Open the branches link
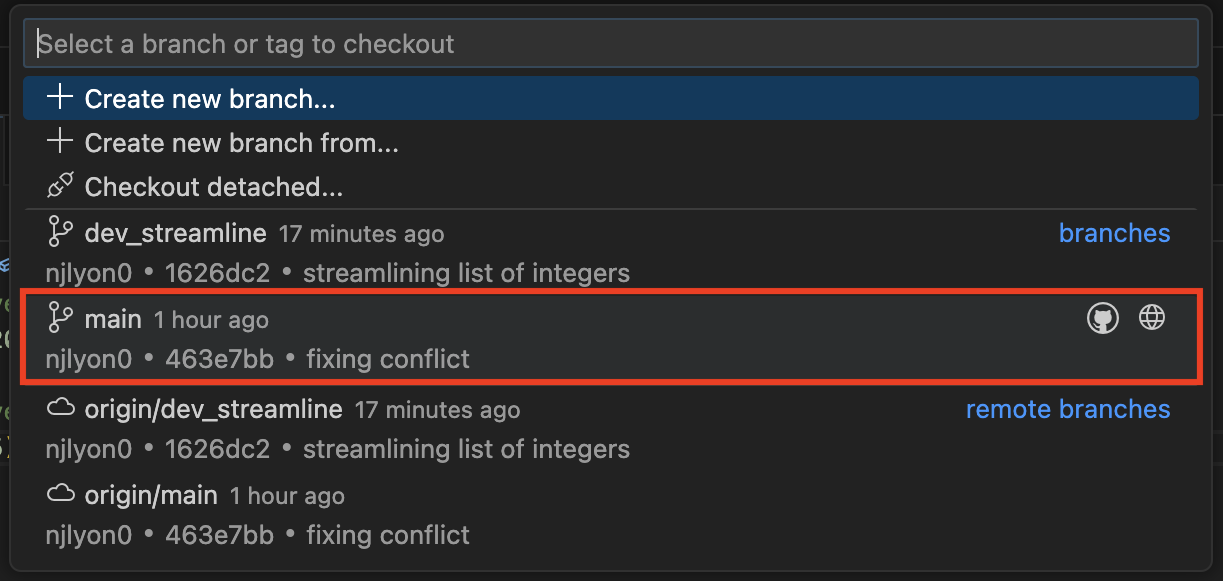 pyautogui.click(x=1114, y=232)
